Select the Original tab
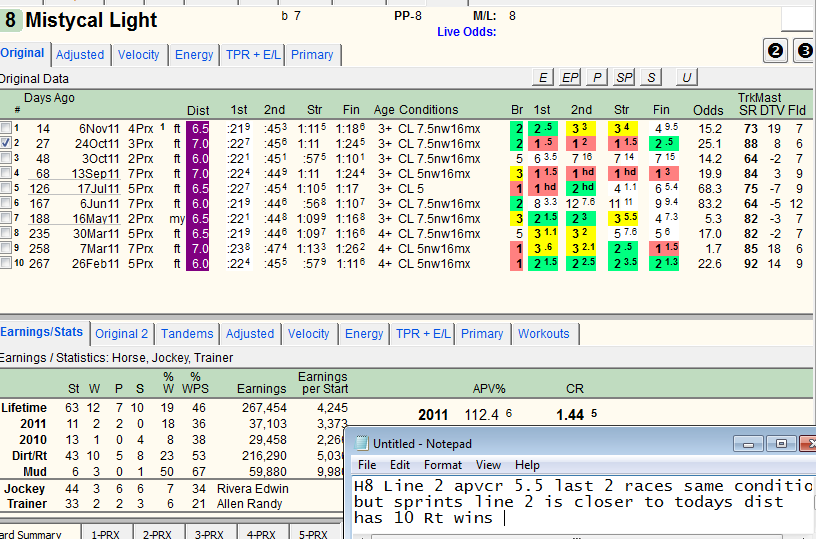 [x=23, y=53]
